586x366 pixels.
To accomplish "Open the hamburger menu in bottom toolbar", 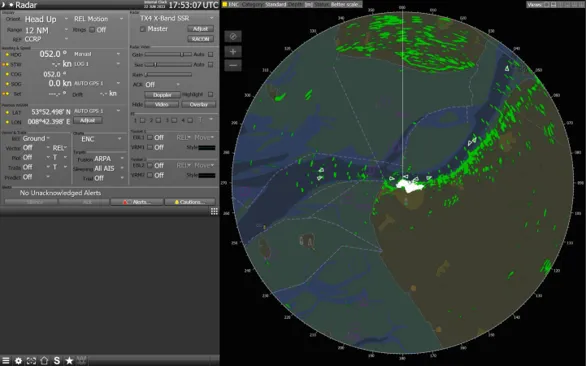I will coord(6,361).
